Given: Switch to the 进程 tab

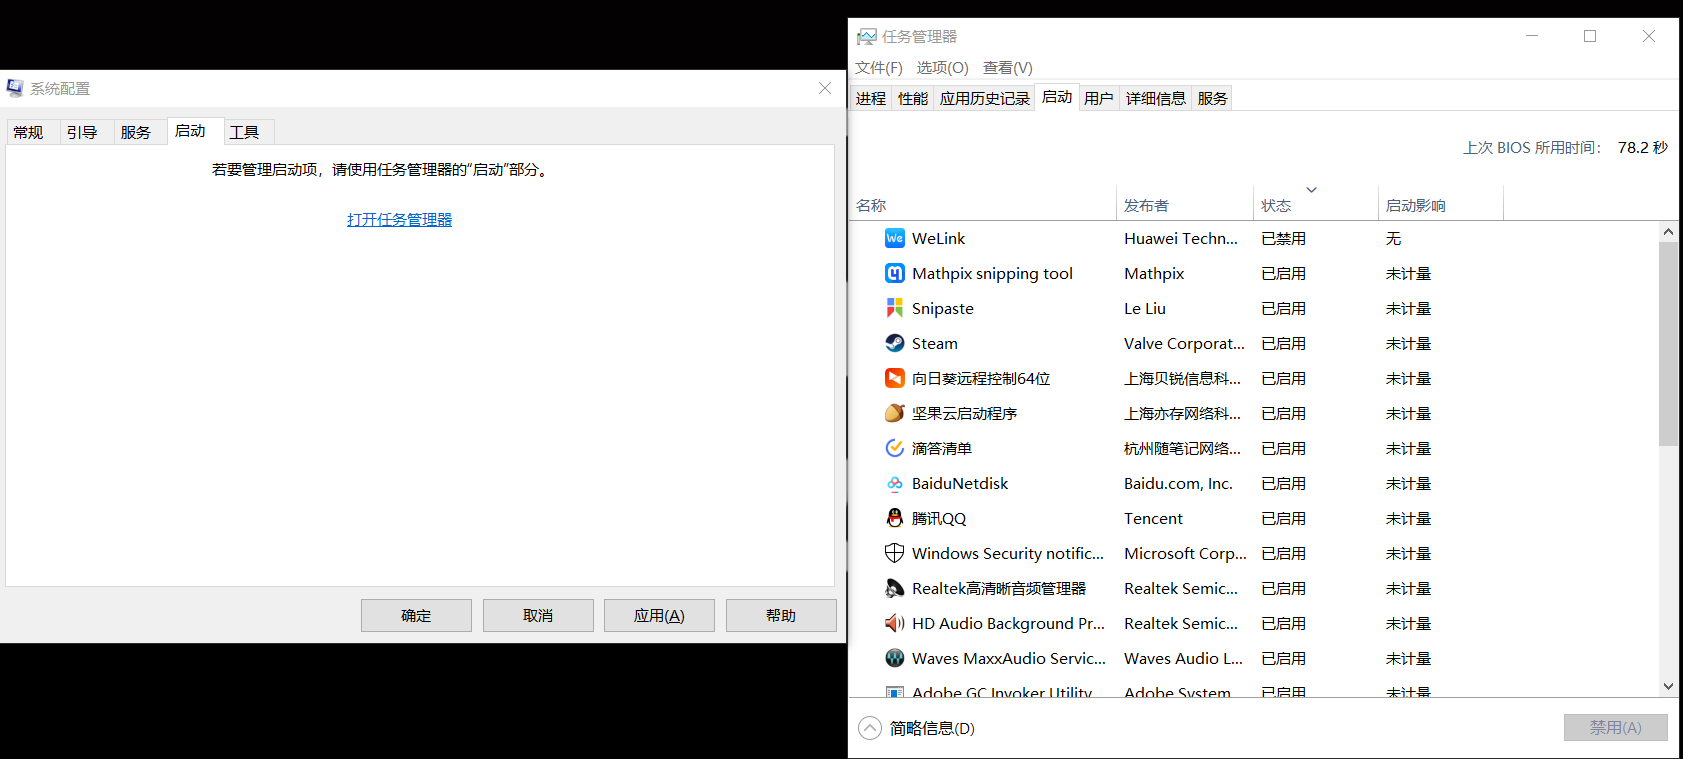Looking at the screenshot, I should [x=871, y=98].
